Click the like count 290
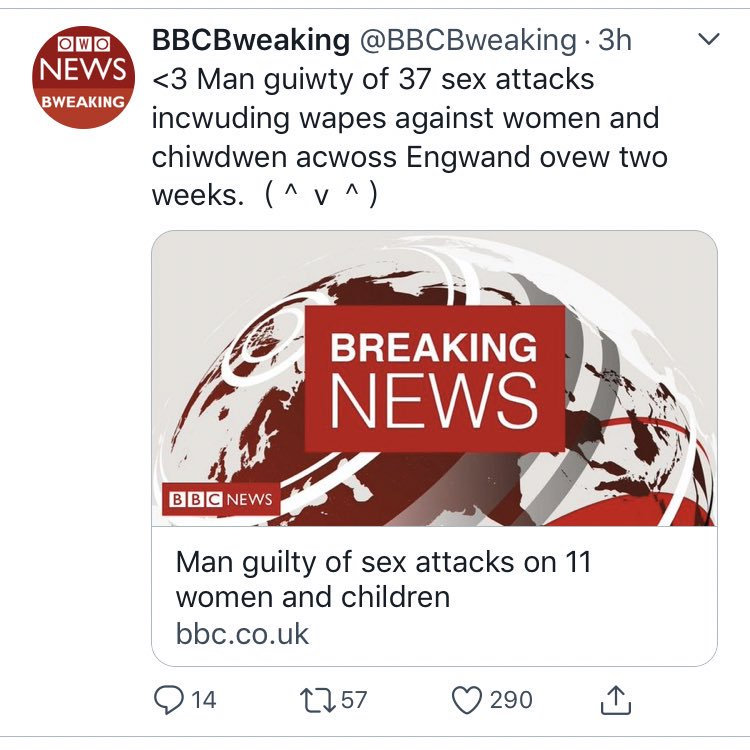Viewport: 750px width, 750px height. pos(510,699)
